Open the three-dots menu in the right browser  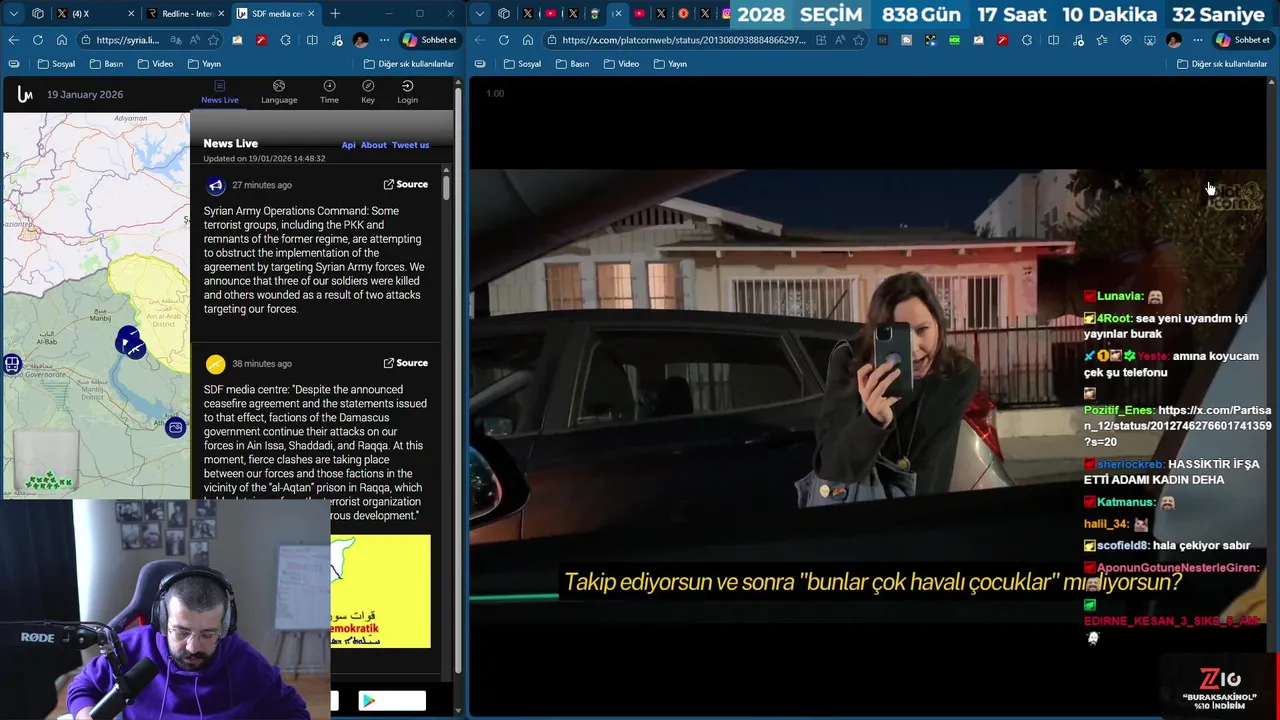(1197, 40)
